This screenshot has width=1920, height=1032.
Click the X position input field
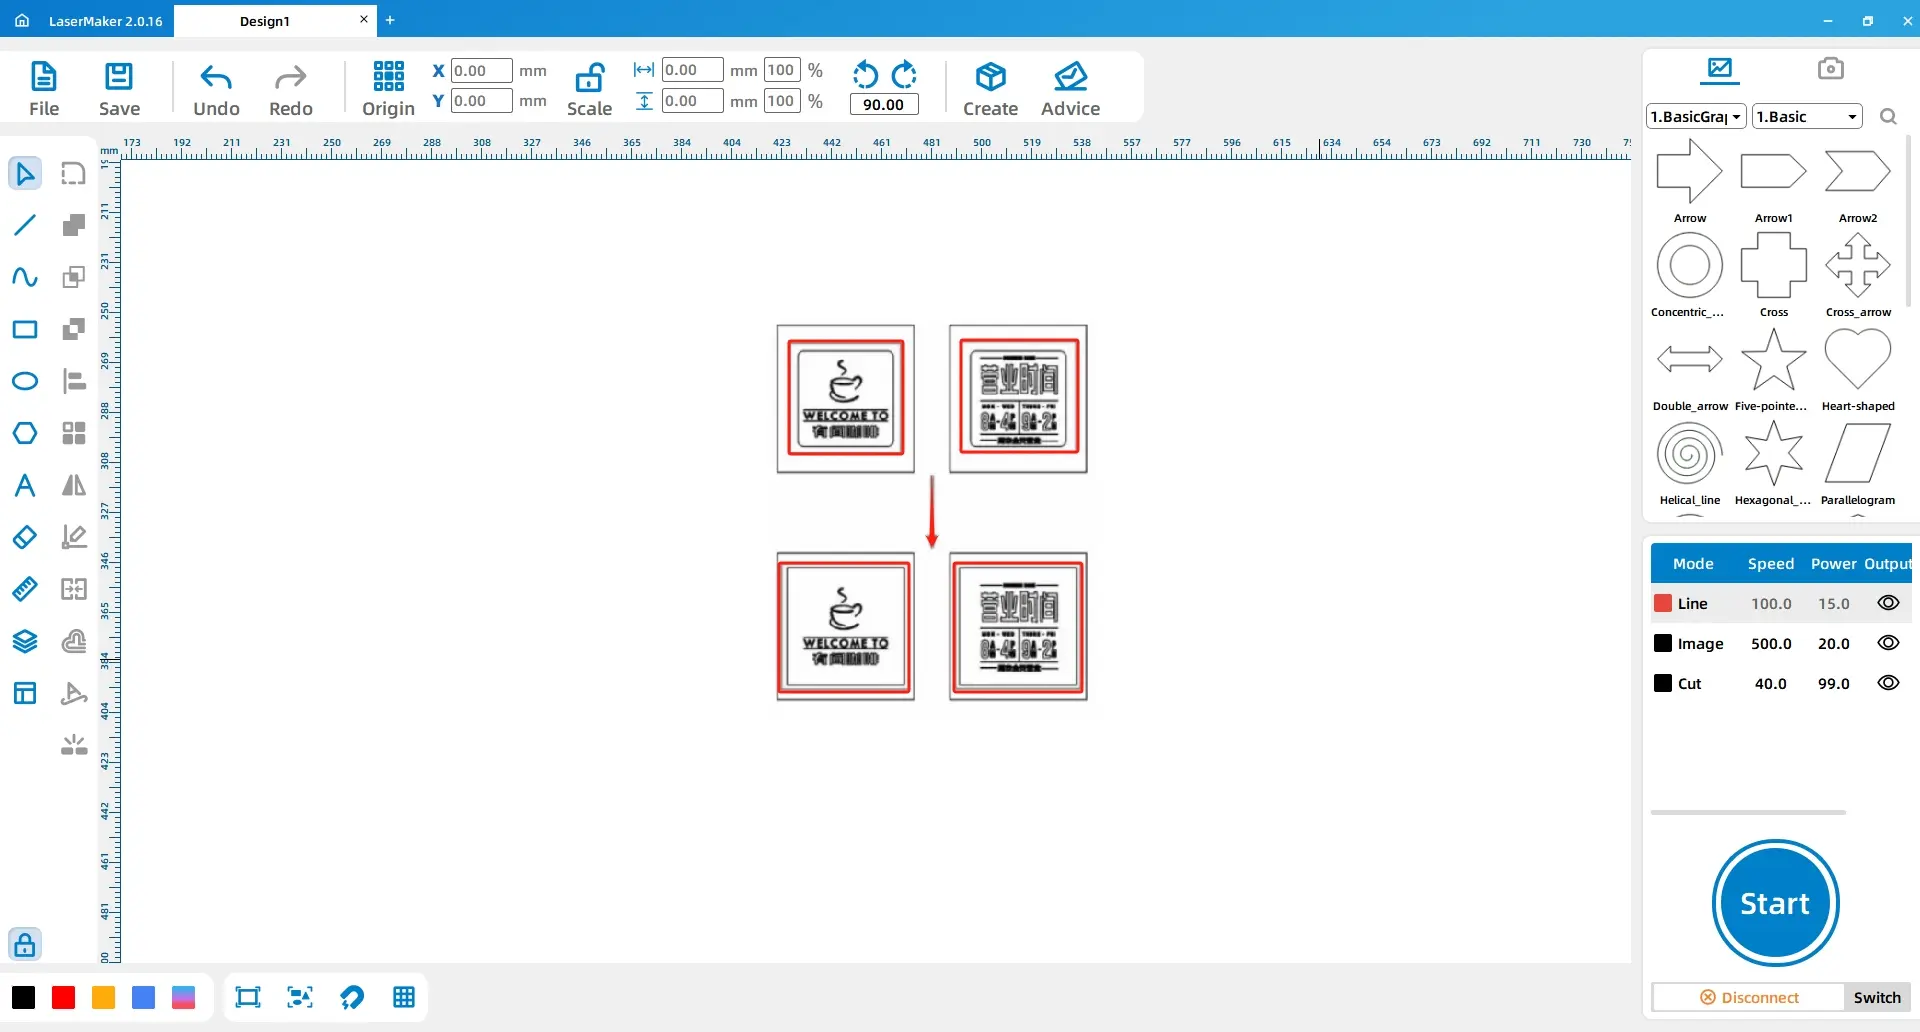(x=481, y=70)
